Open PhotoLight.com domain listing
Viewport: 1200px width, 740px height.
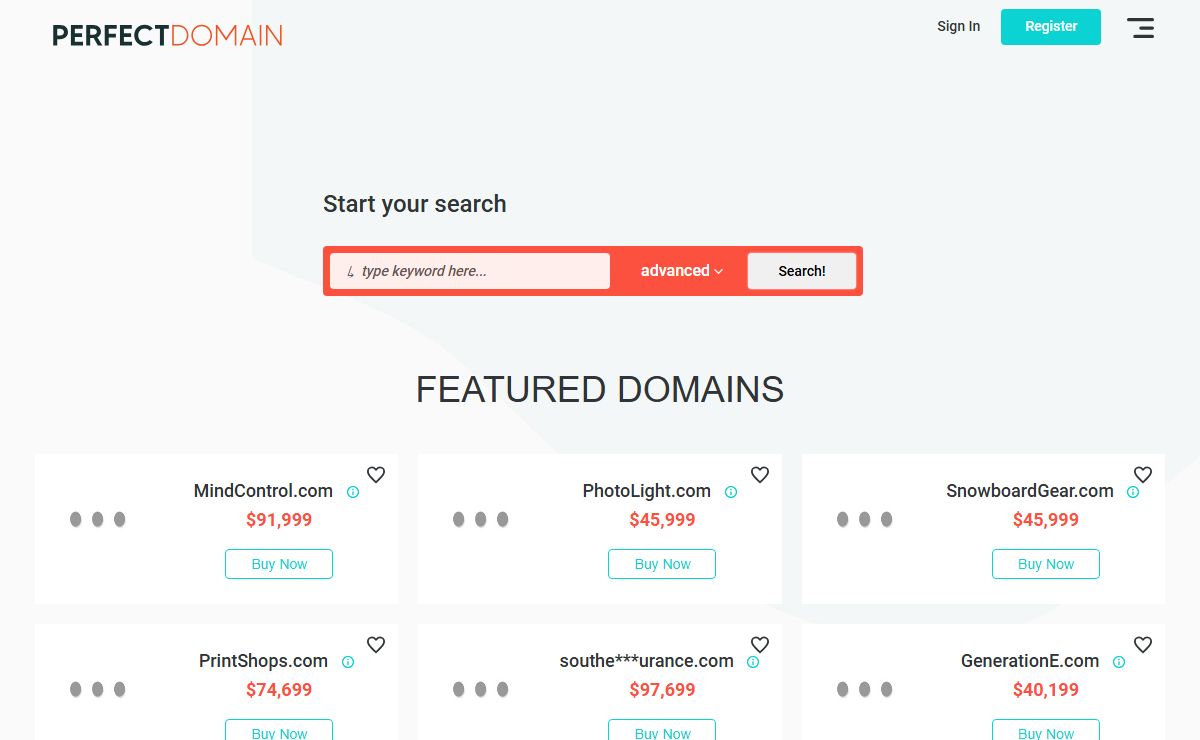tap(647, 491)
